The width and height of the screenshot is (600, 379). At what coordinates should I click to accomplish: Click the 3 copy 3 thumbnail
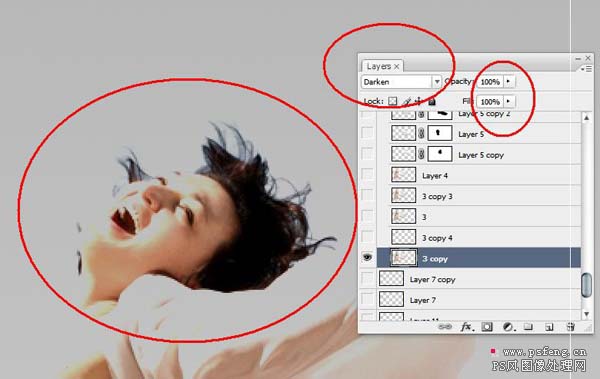(x=403, y=195)
